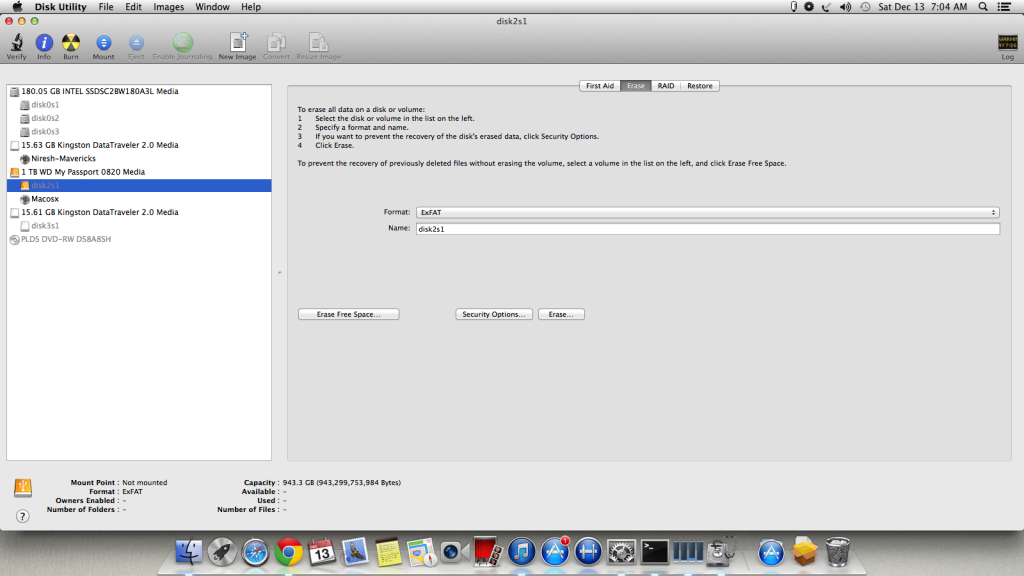1024x576 pixels.
Task: Click the Security Options… button
Action: tap(494, 314)
